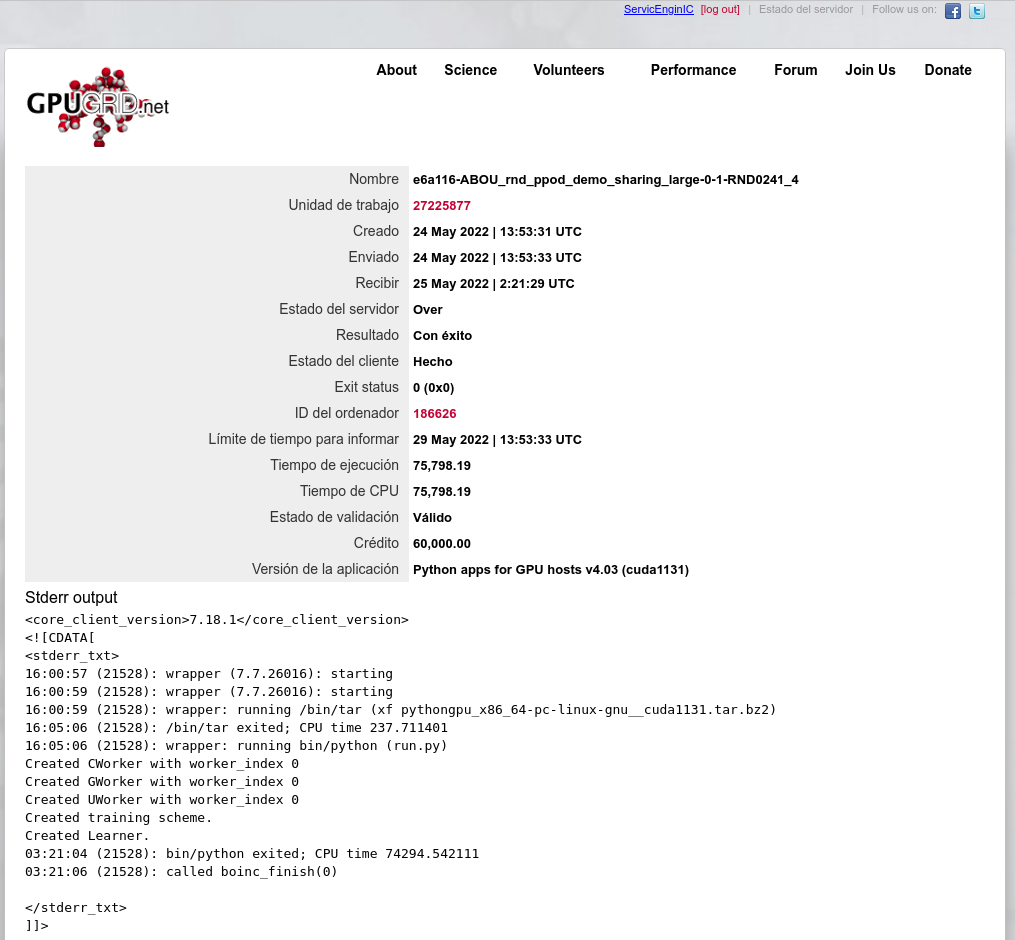Viewport: 1015px width, 940px height.
Task: Click the Unidad de trabajo label
Action: (x=343, y=205)
